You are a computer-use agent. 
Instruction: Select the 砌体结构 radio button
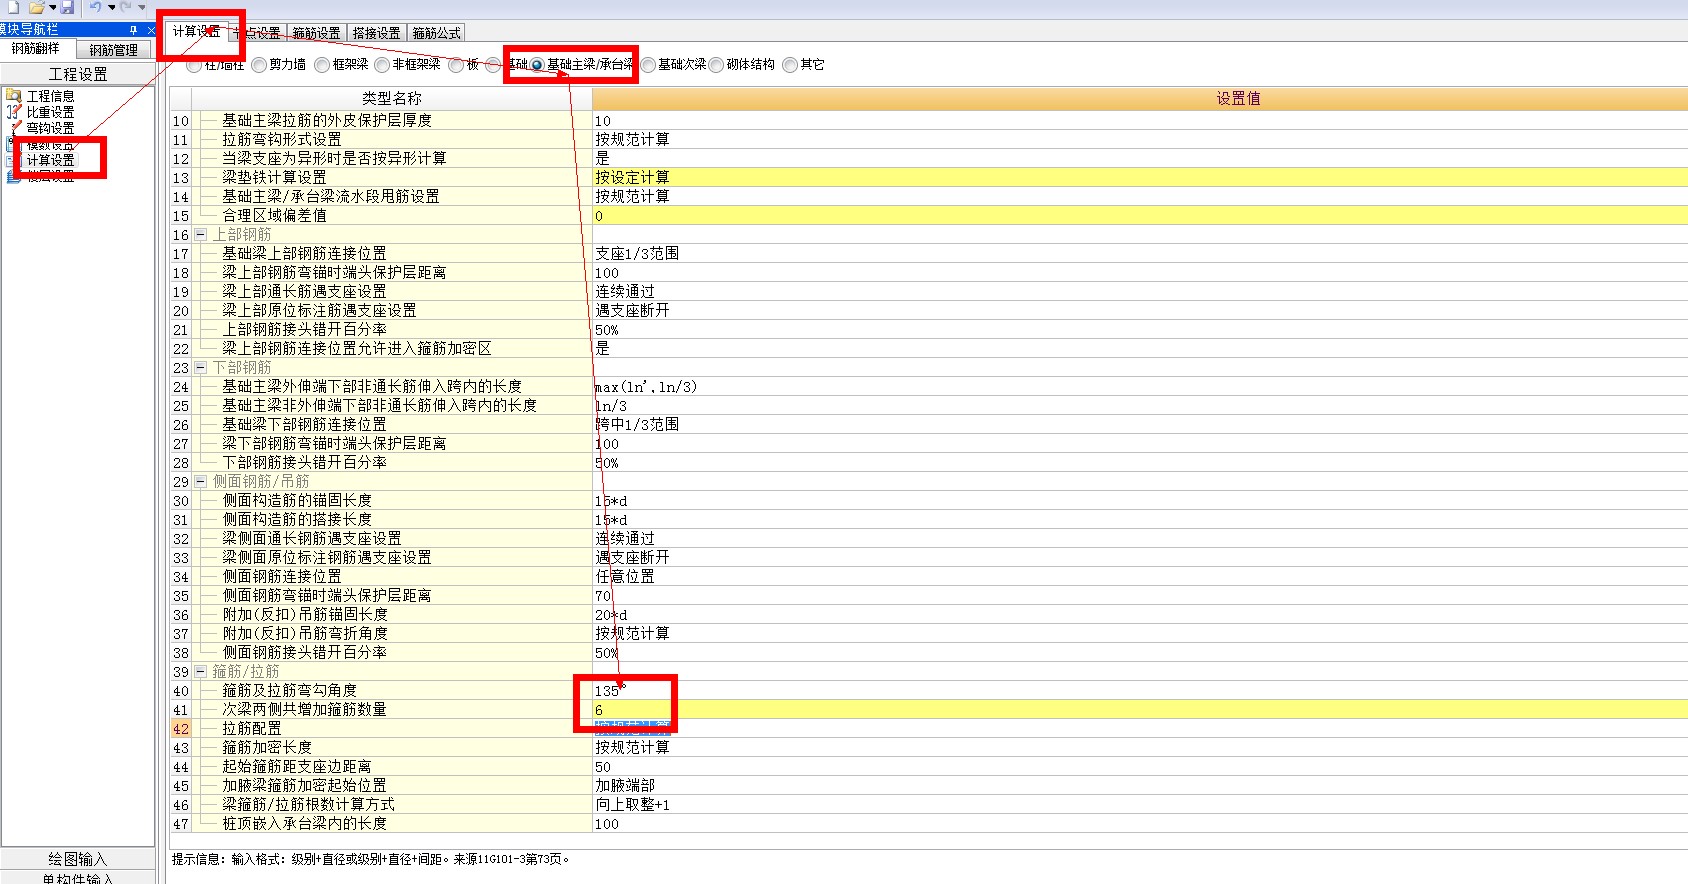716,65
